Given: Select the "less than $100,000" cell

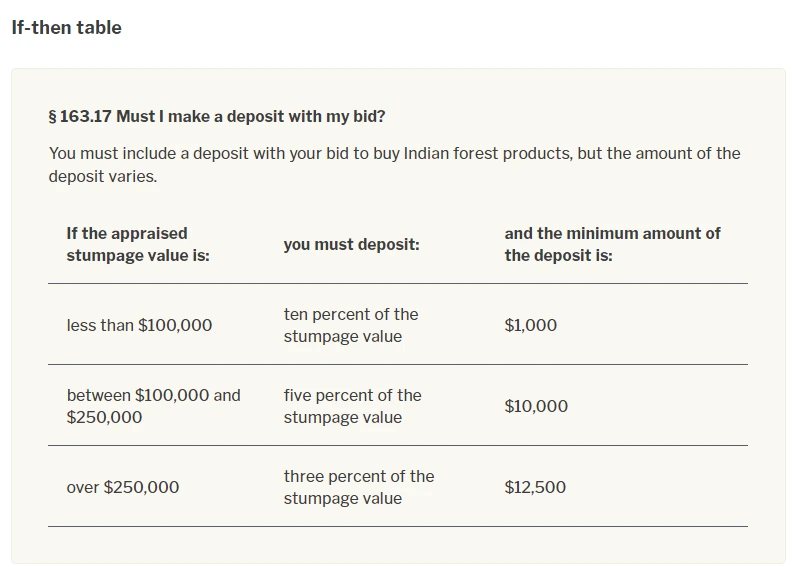Looking at the screenshot, I should [x=139, y=325].
